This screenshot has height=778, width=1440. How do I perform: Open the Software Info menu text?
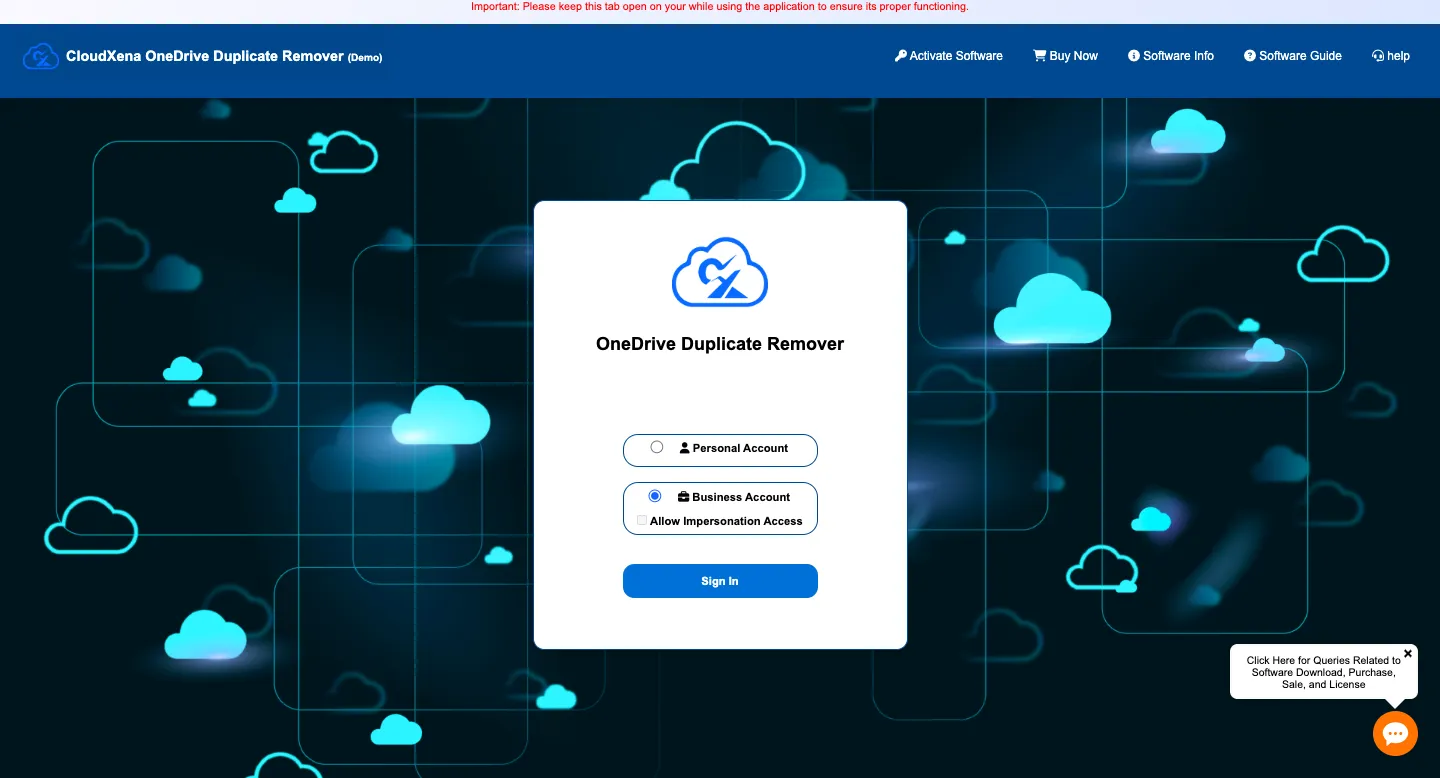[x=1178, y=56]
